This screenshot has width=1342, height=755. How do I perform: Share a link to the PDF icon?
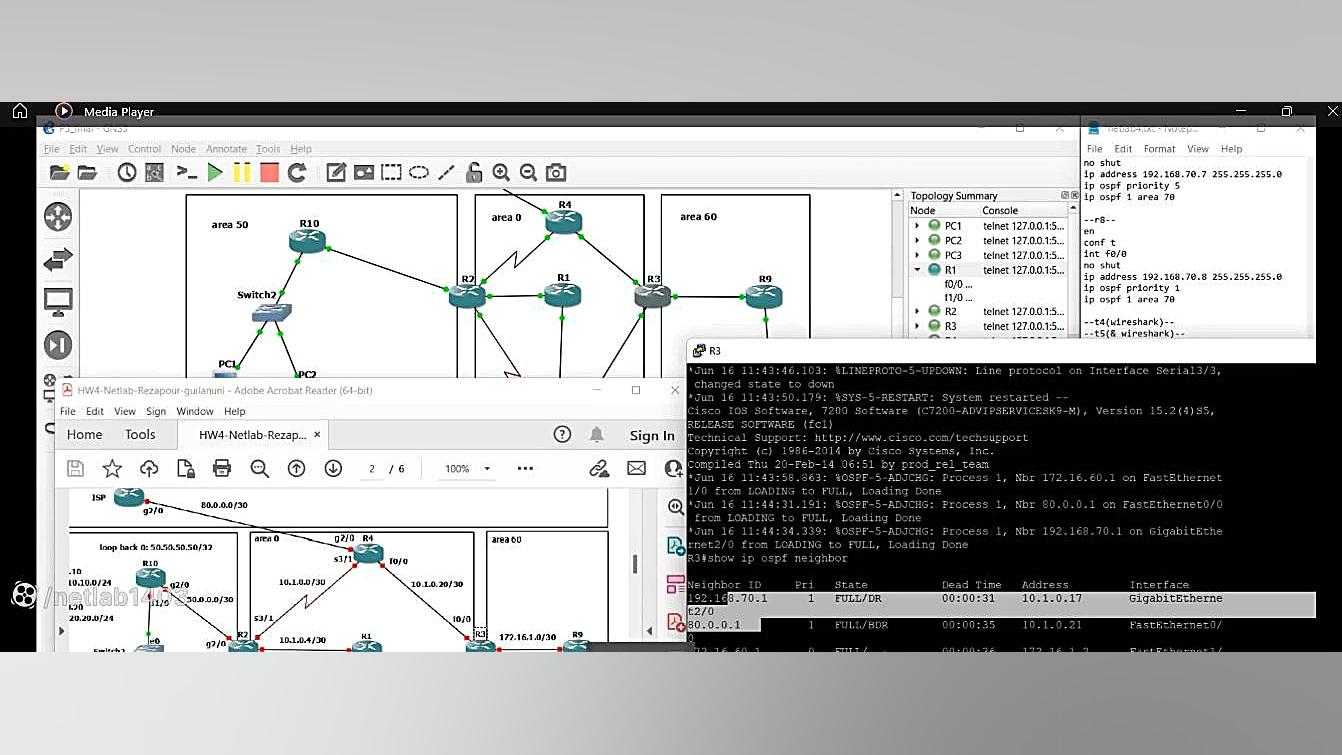[x=599, y=468]
